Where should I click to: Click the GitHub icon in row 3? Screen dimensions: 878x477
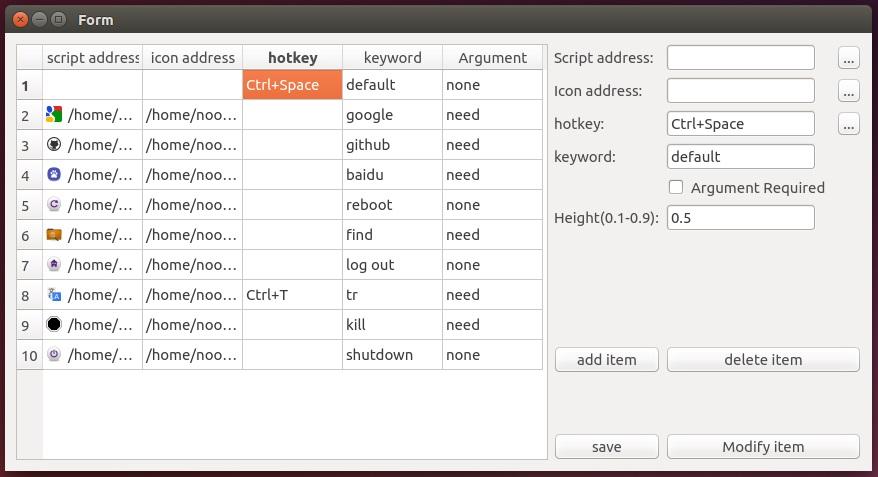point(54,144)
